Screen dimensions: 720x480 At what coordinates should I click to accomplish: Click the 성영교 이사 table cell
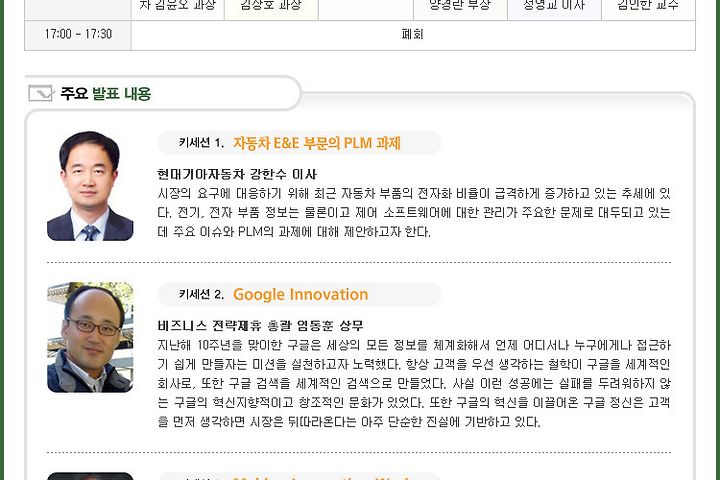(554, 6)
